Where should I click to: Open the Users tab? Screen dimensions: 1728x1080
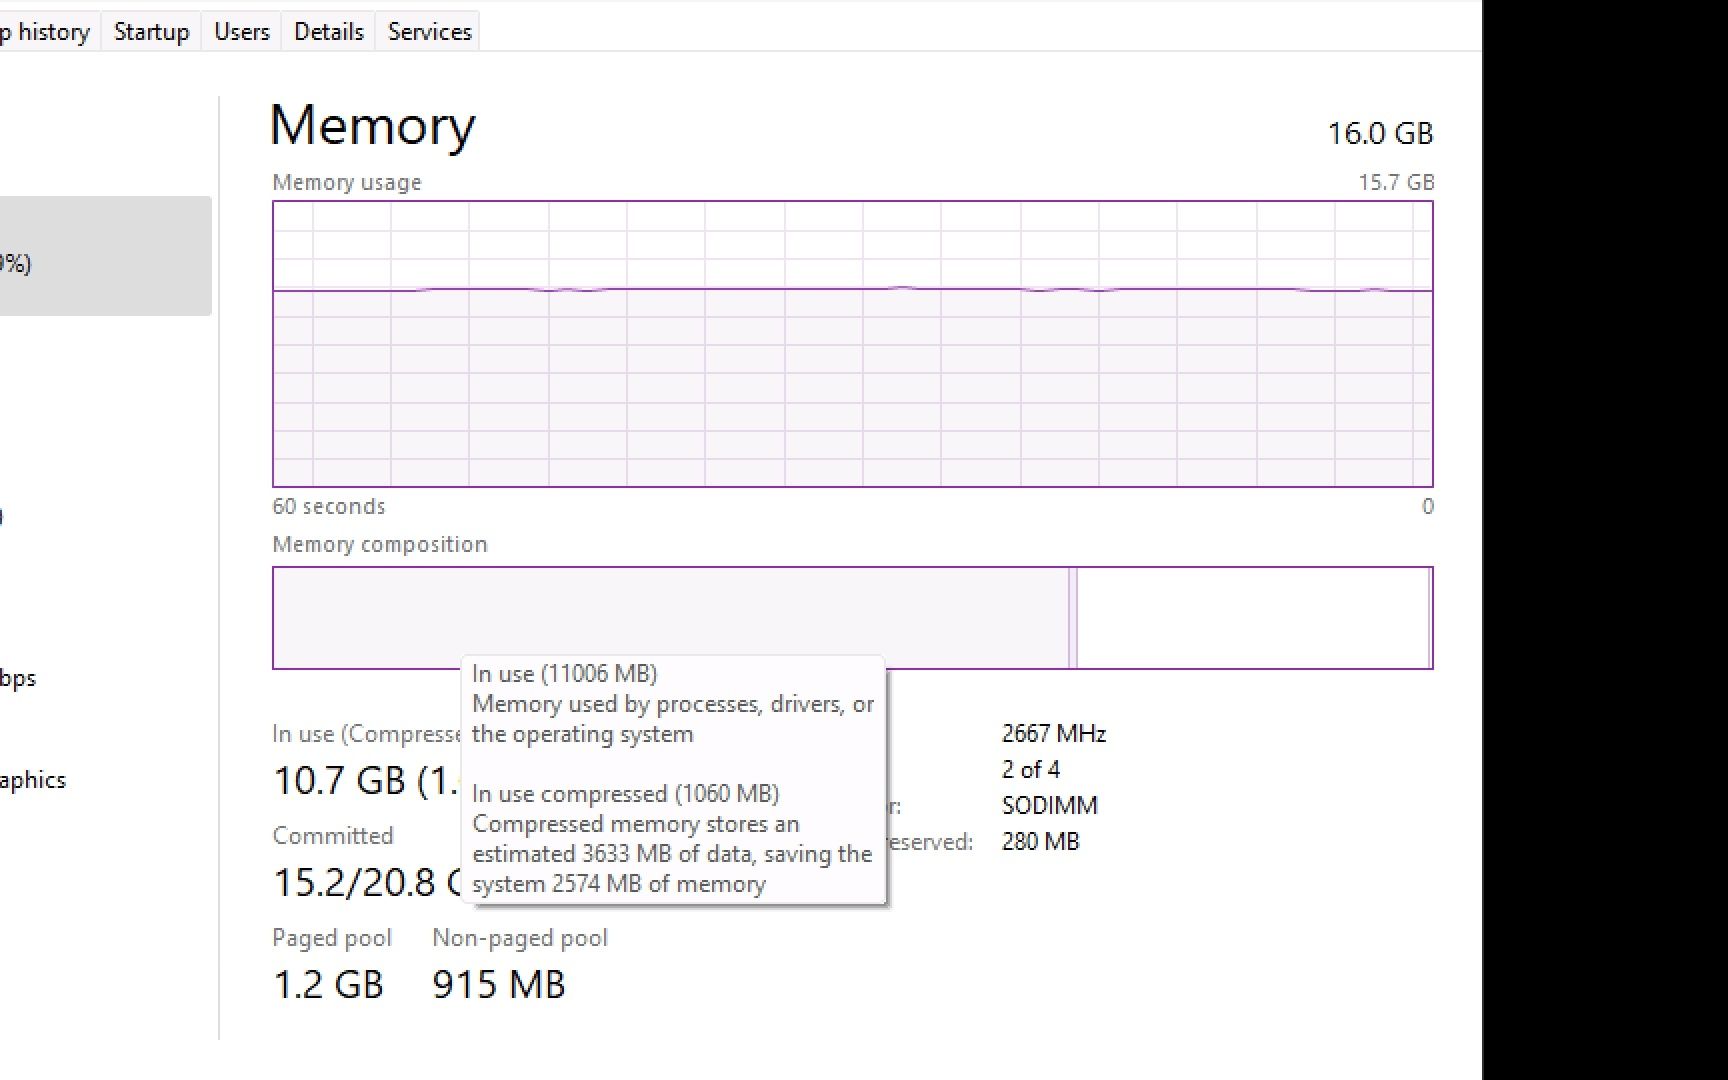(242, 32)
